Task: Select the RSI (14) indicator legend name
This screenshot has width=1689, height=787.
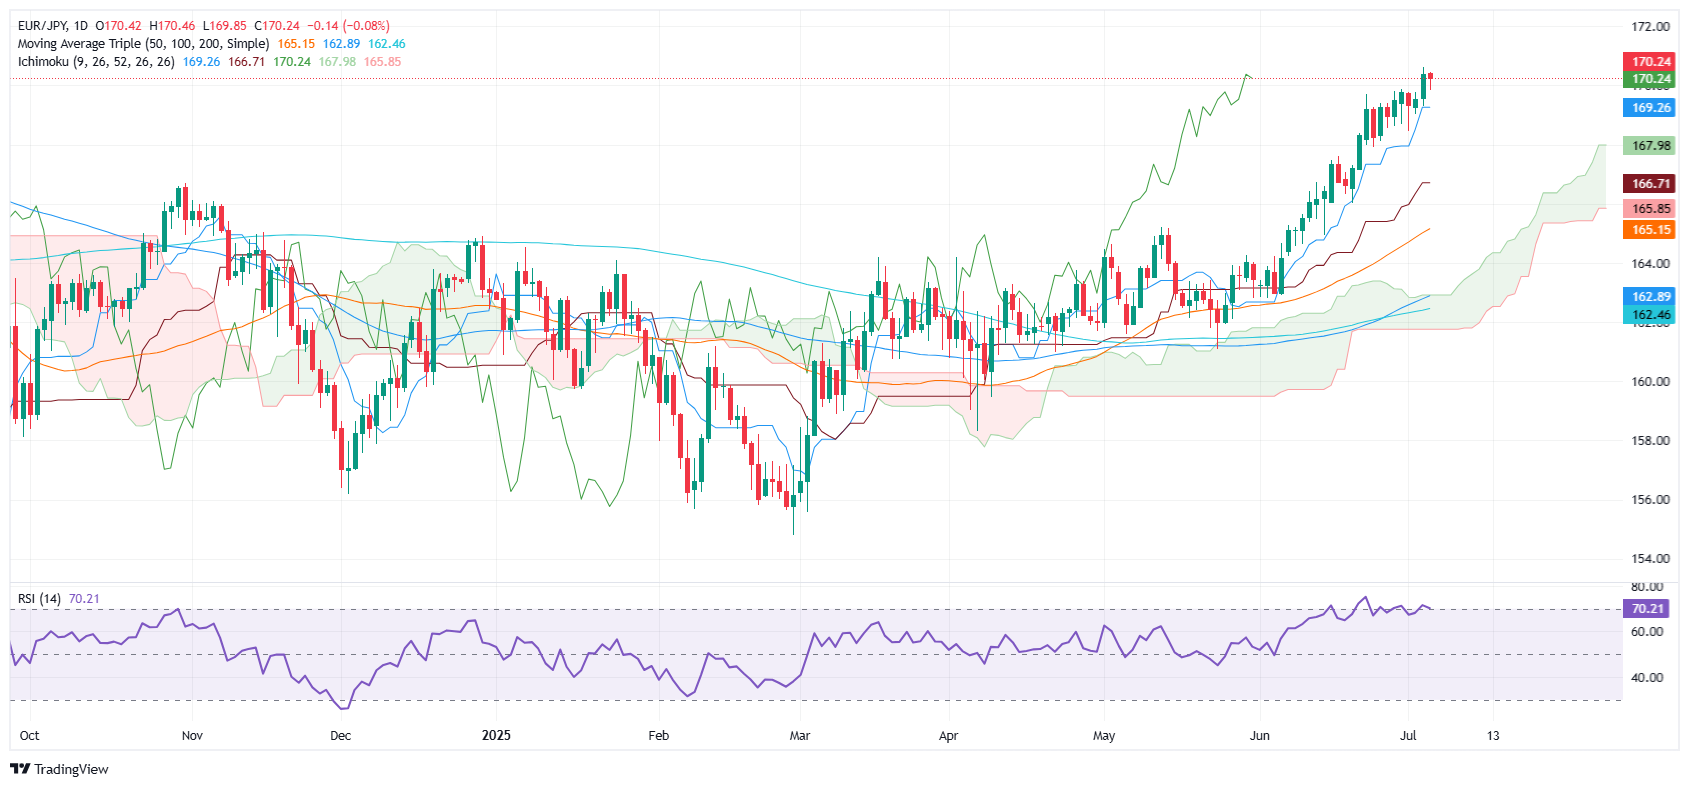Action: coord(39,599)
